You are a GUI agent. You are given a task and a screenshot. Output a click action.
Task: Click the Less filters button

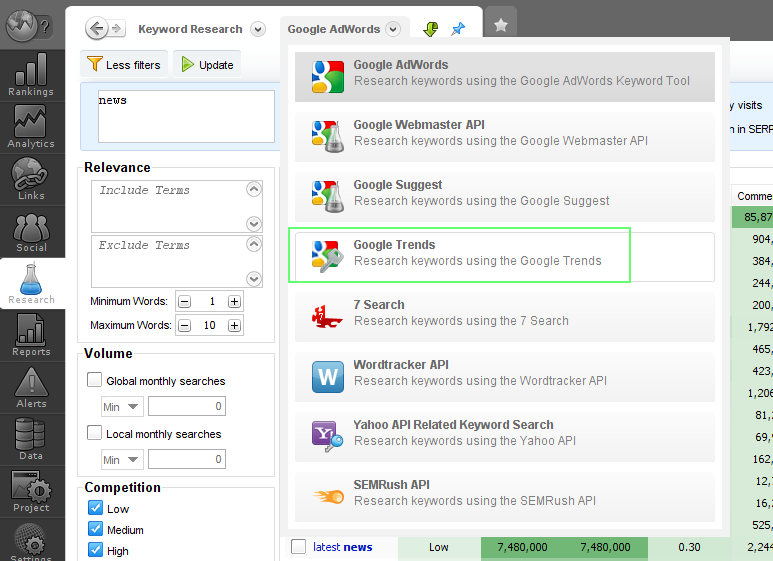coord(124,64)
